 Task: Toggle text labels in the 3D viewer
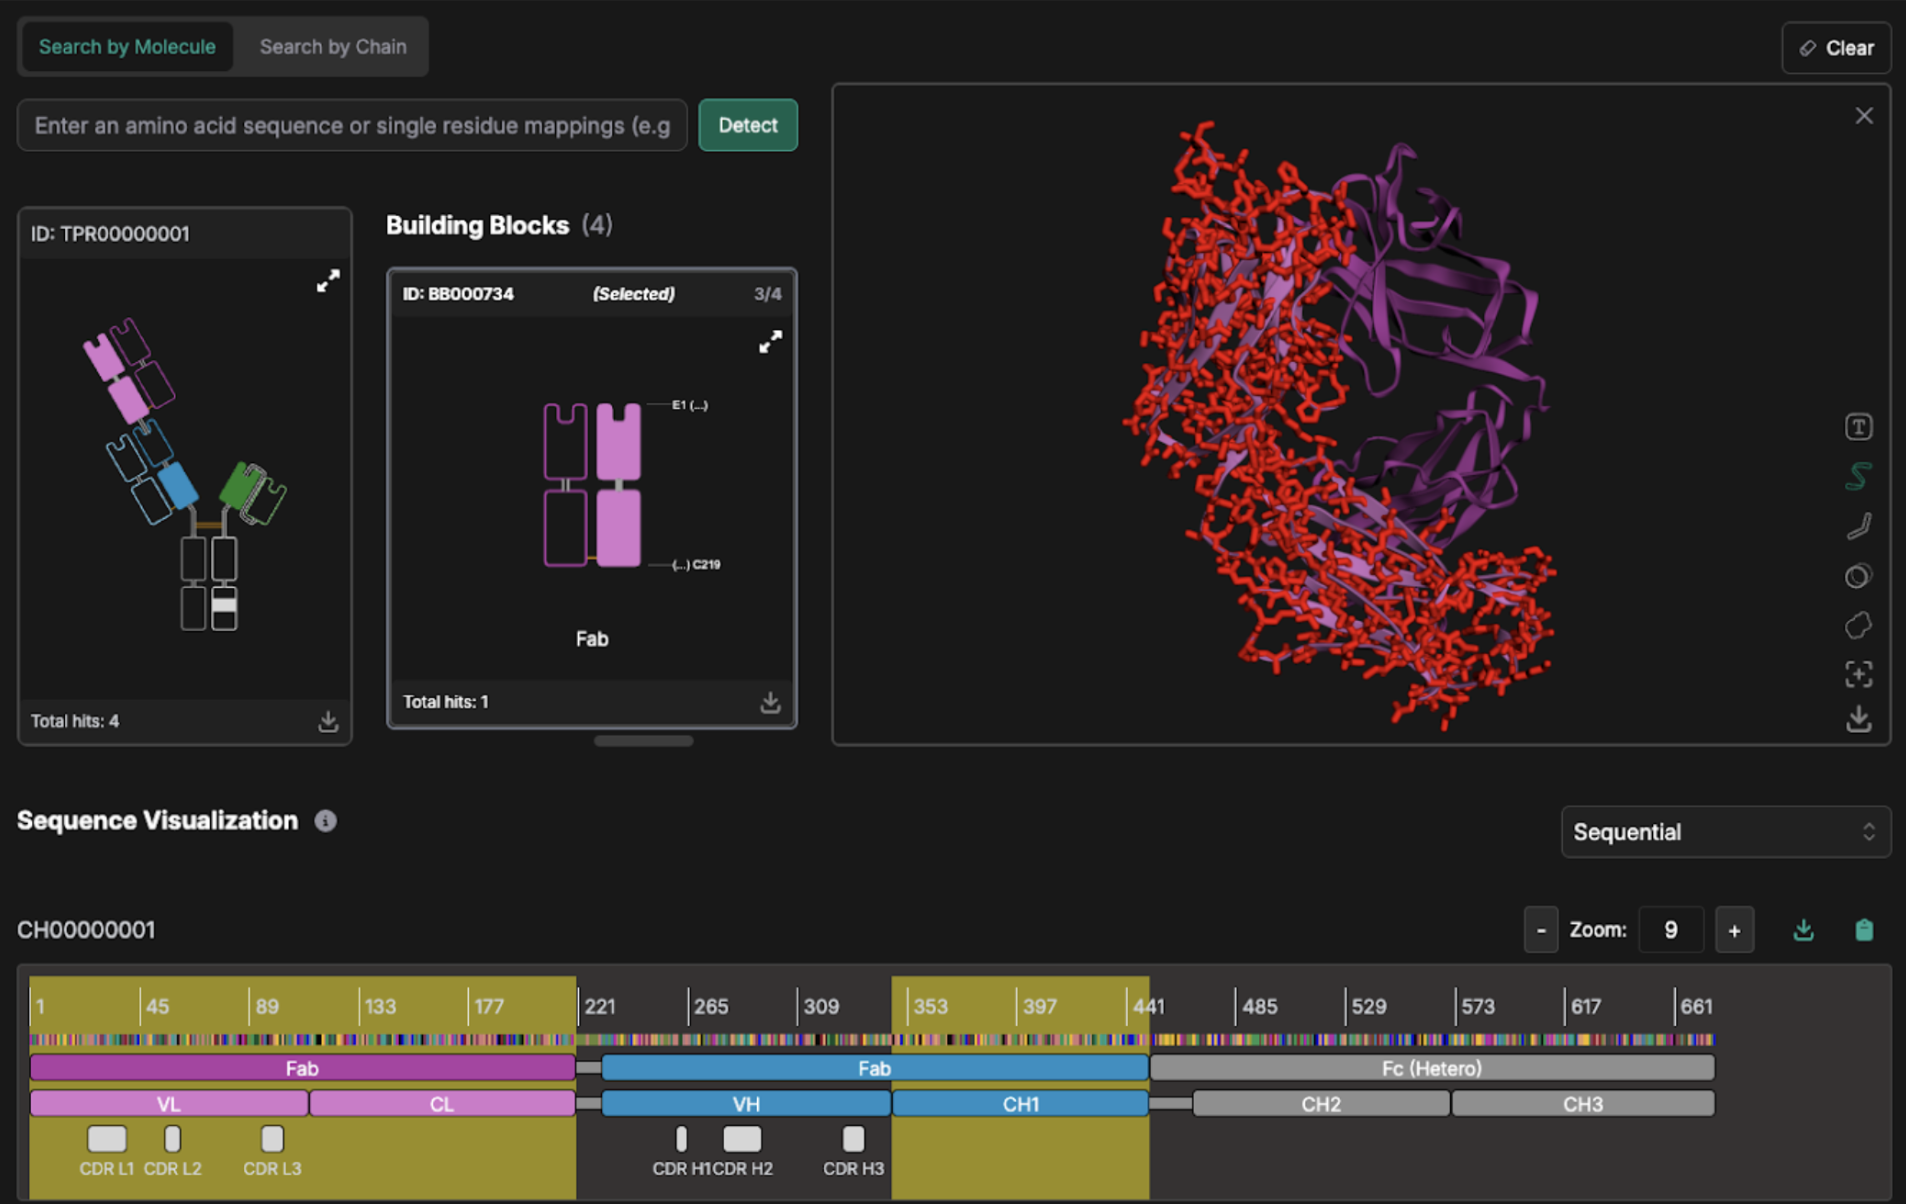[1858, 427]
